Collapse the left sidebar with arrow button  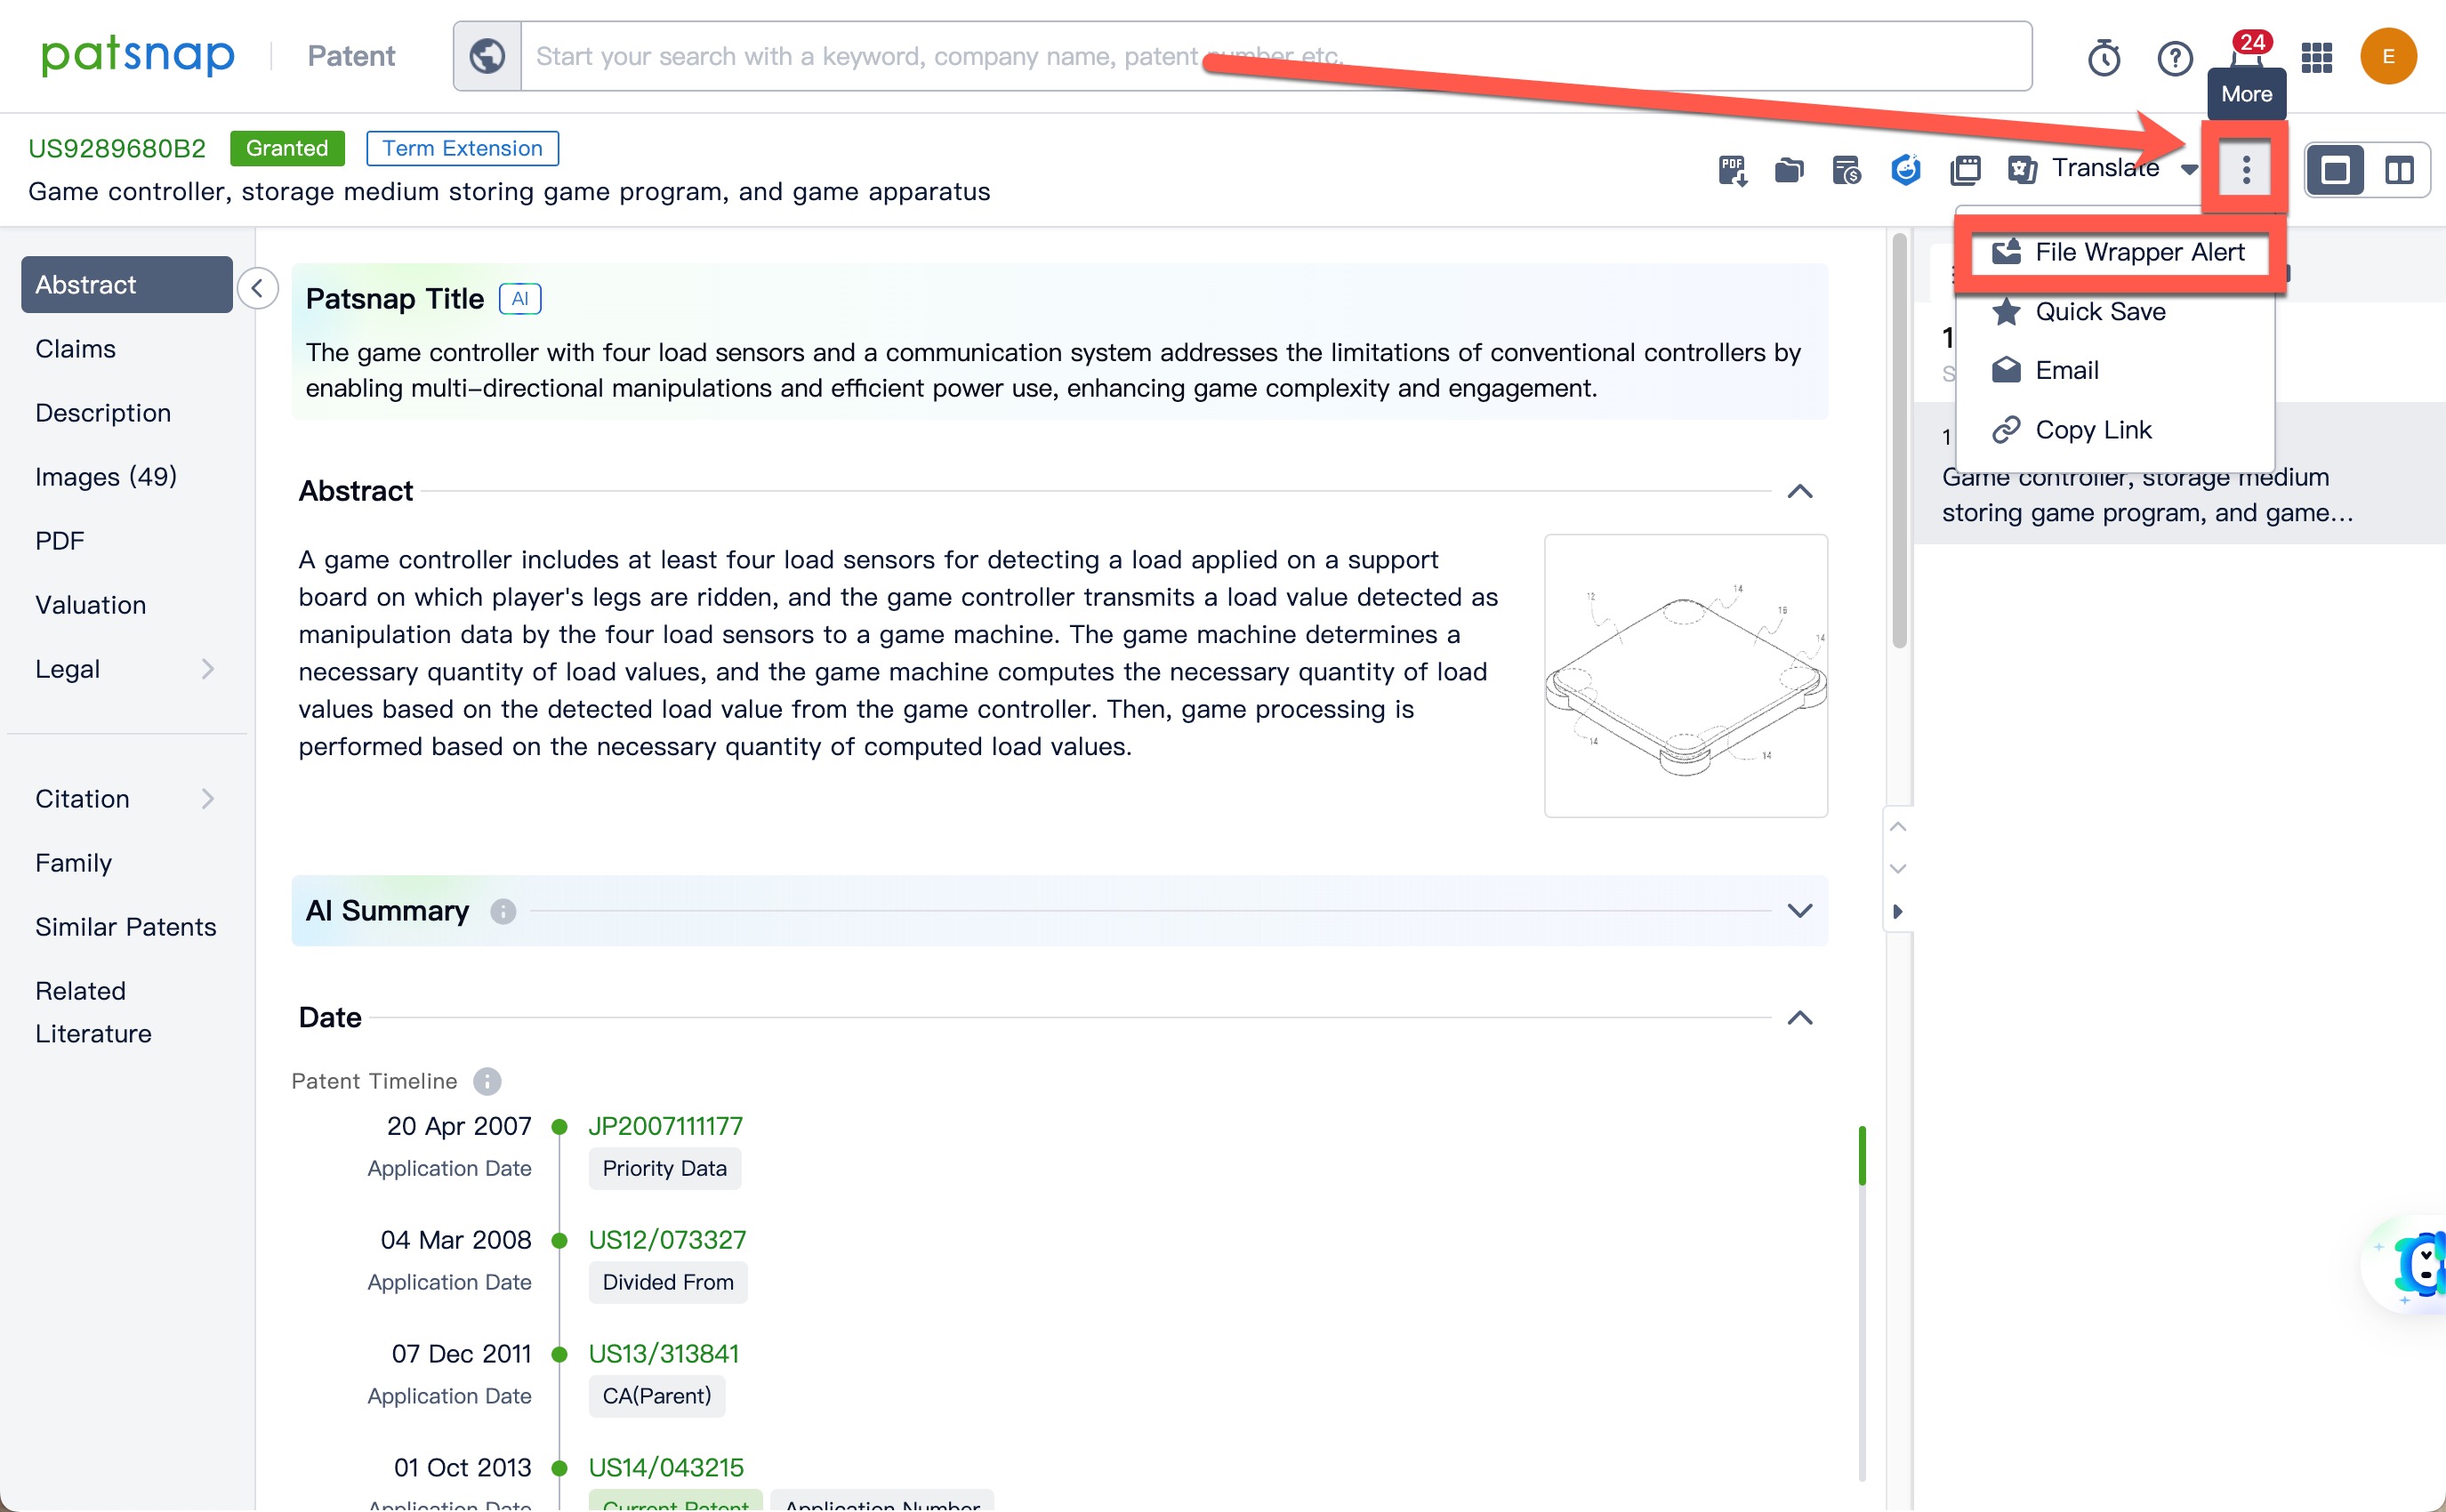[x=258, y=289]
